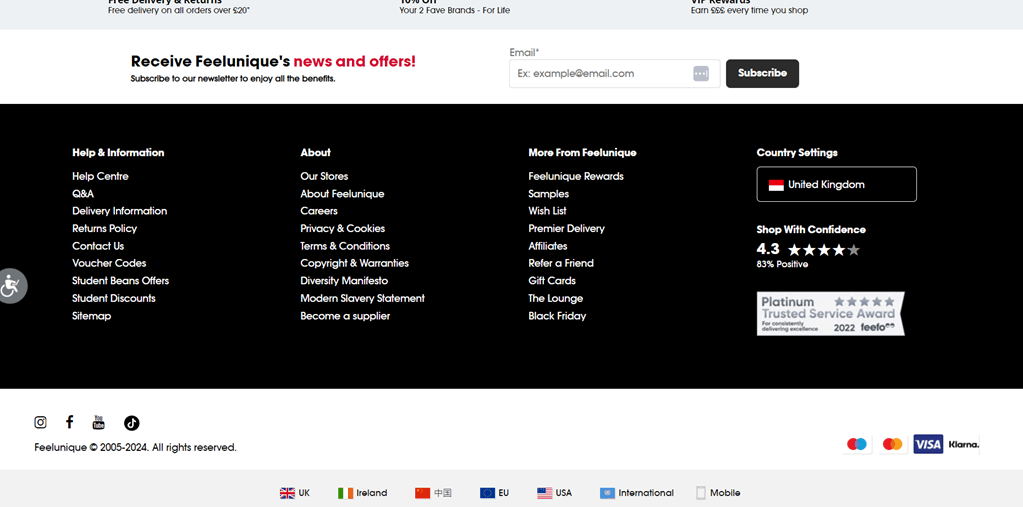Viewport: 1023px width, 507px height.
Task: Open the Wish List link
Action: (x=547, y=211)
